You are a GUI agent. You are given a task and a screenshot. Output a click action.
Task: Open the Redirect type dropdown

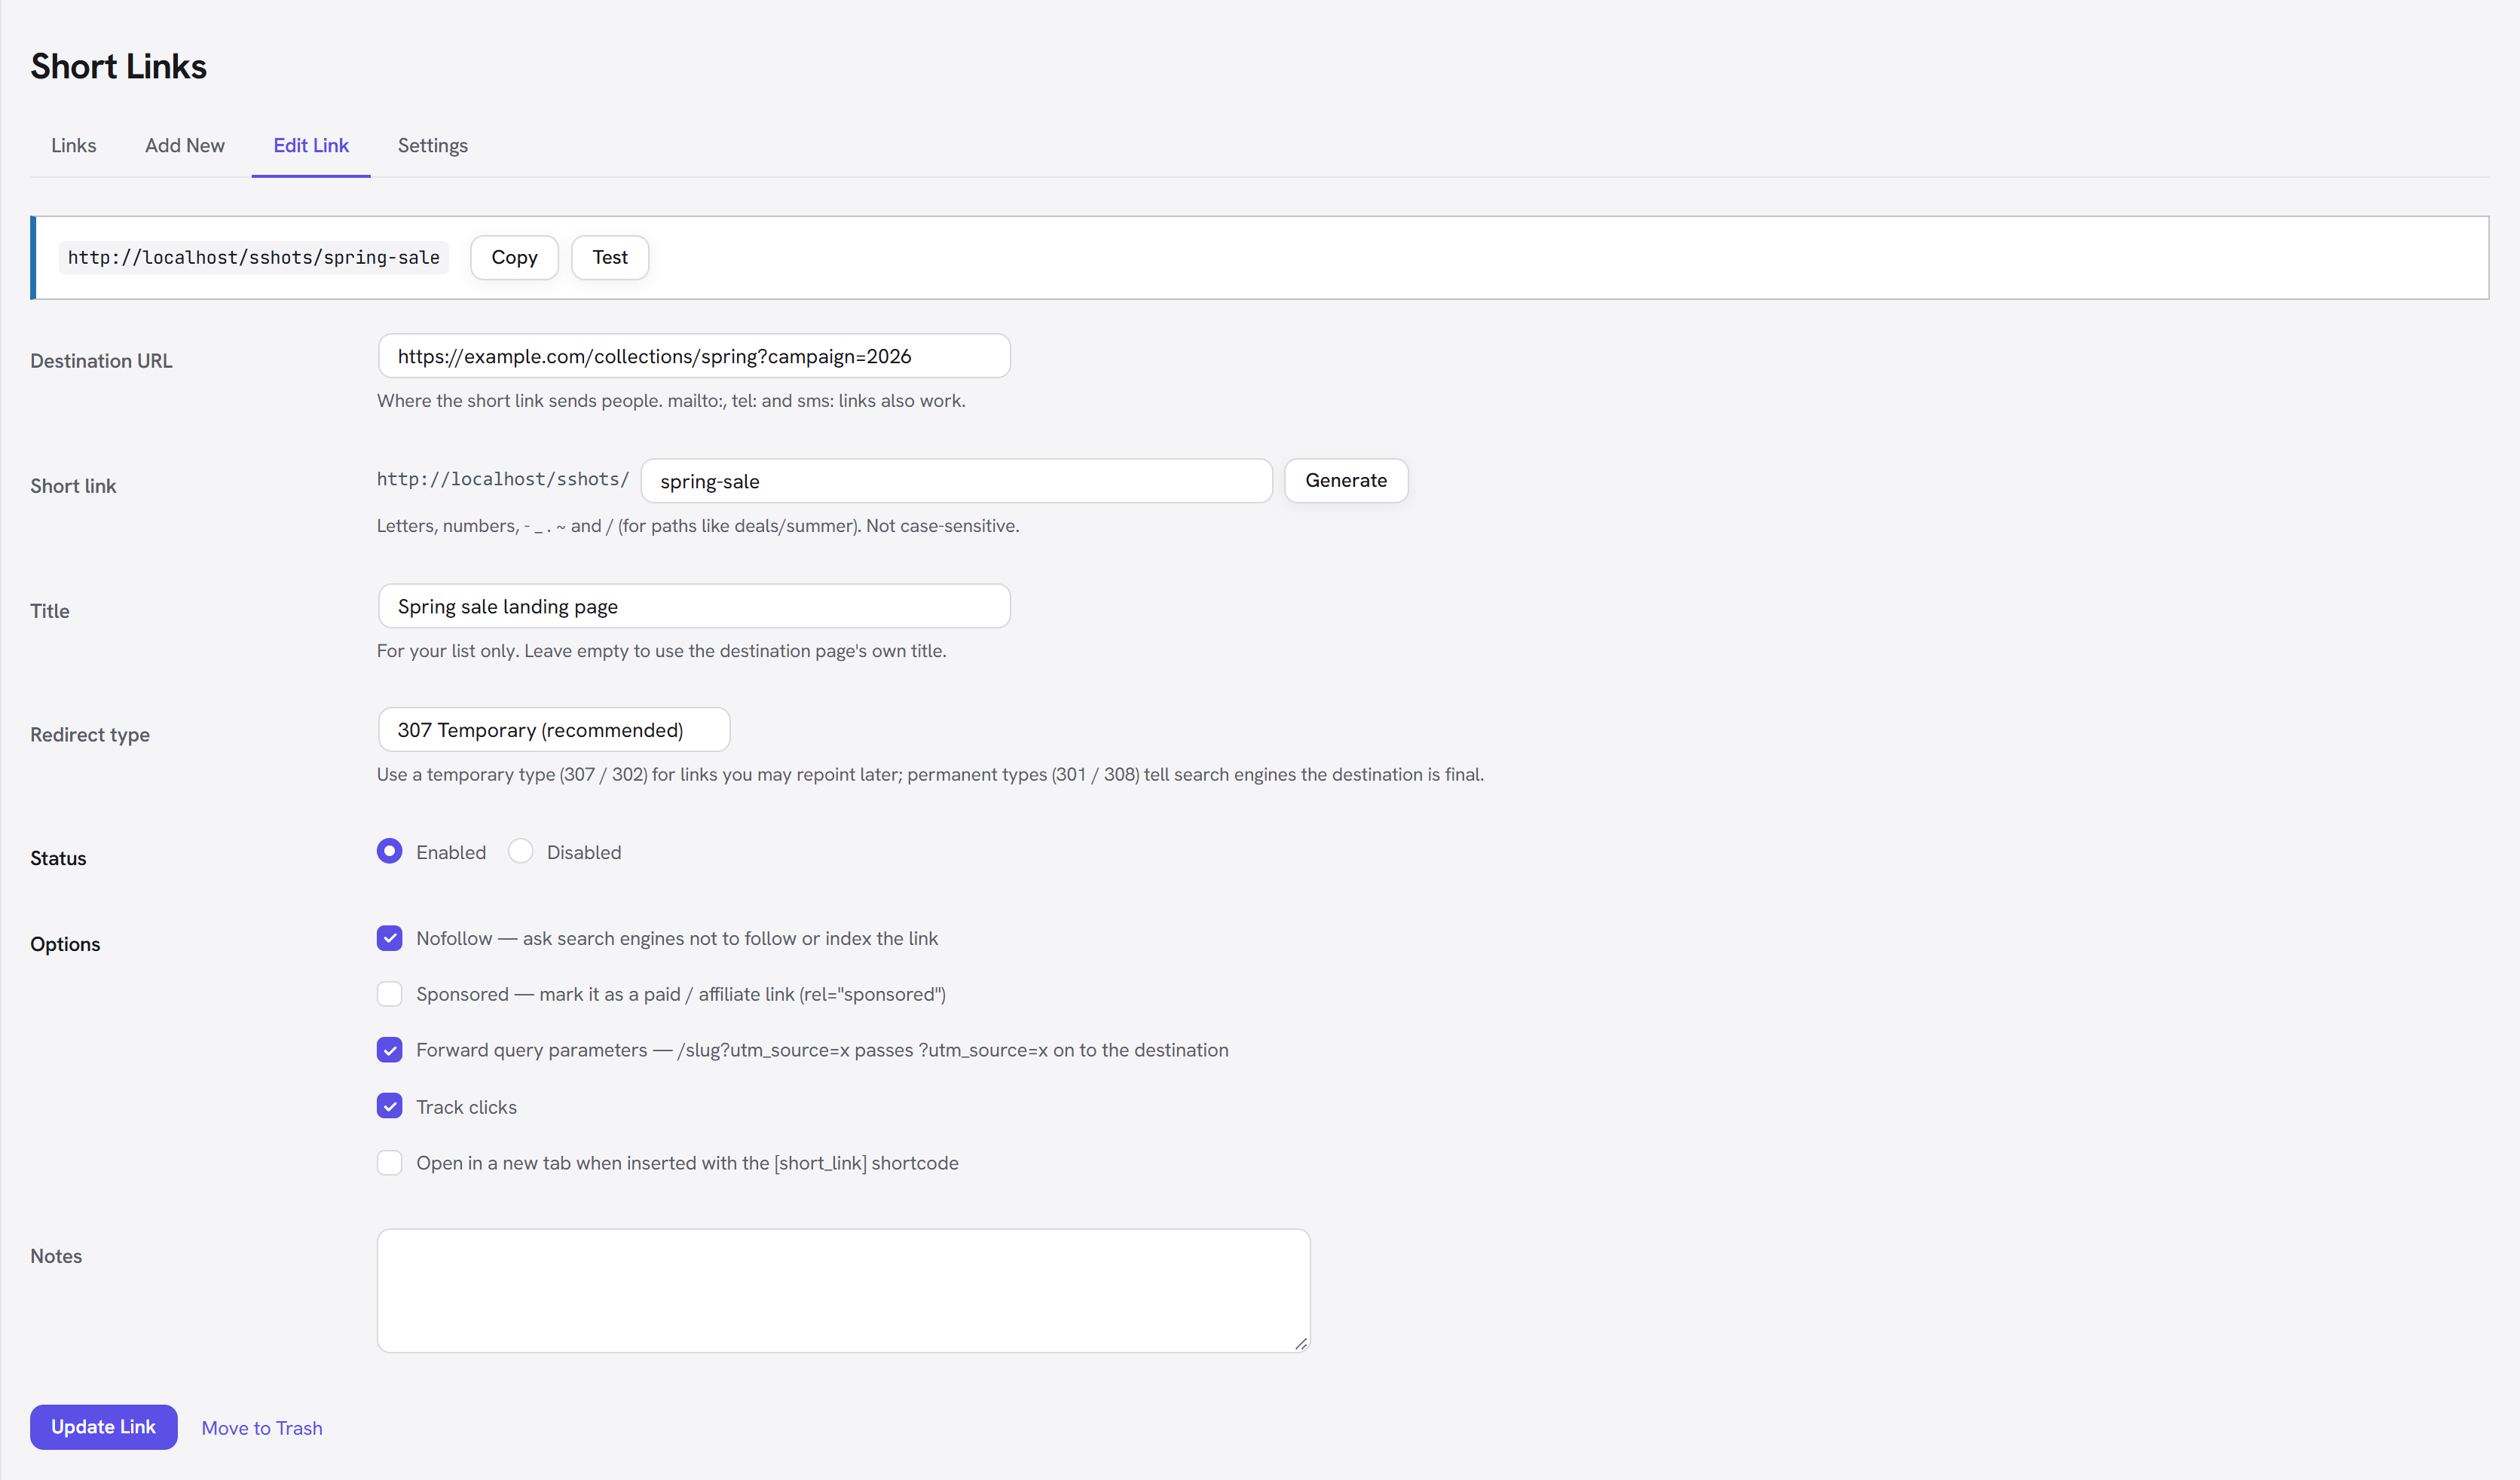point(554,730)
